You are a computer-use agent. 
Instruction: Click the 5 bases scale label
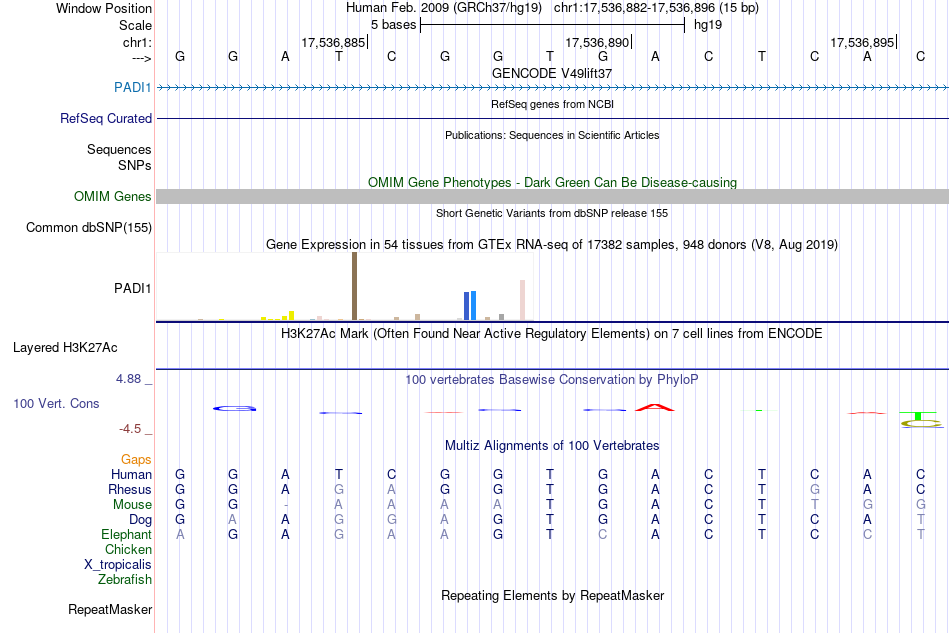click(x=393, y=25)
